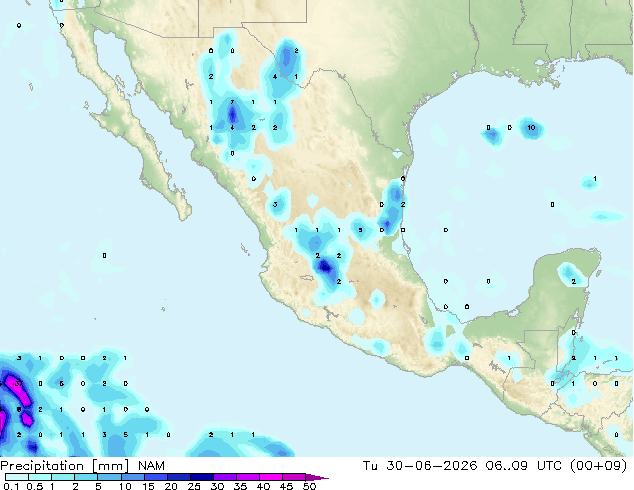Click the legend label '35'
The image size is (634, 490).
coord(240,486)
